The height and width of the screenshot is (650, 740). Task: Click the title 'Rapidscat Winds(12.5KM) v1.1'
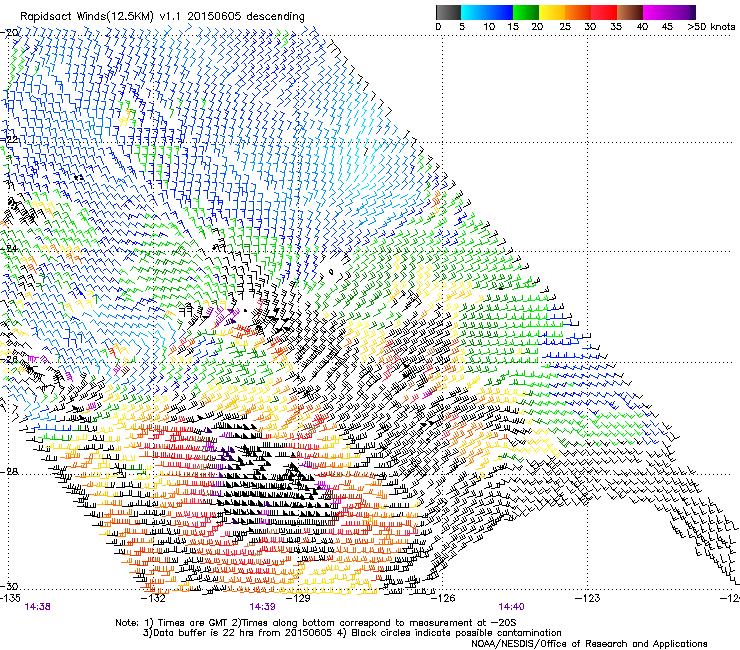(102, 17)
